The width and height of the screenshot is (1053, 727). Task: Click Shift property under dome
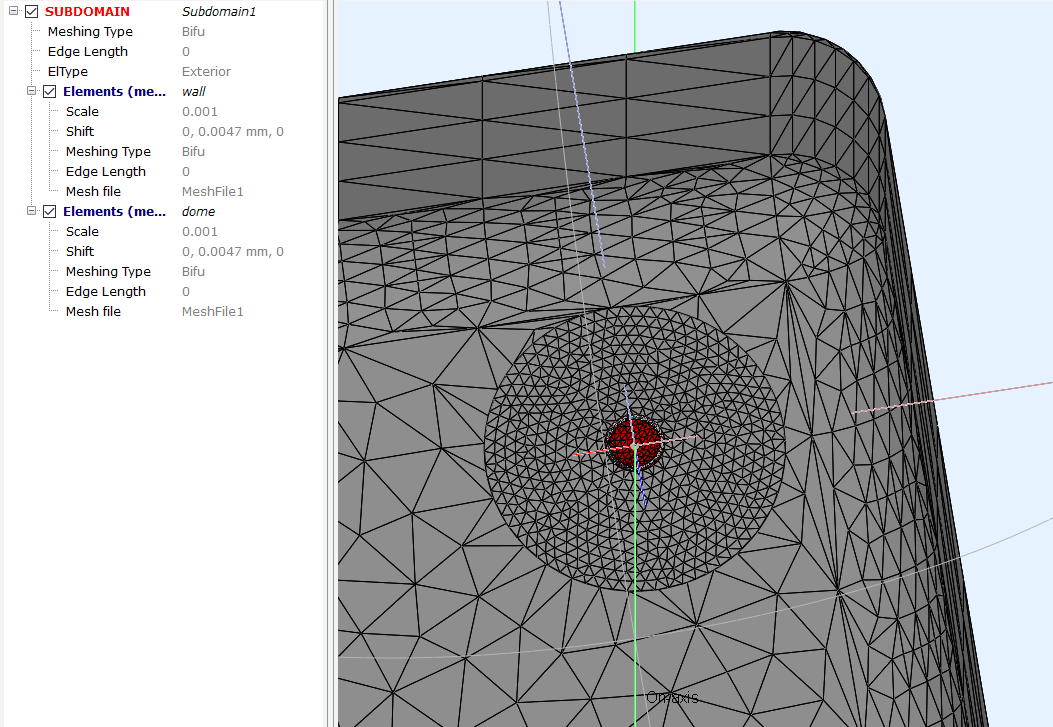(80, 252)
